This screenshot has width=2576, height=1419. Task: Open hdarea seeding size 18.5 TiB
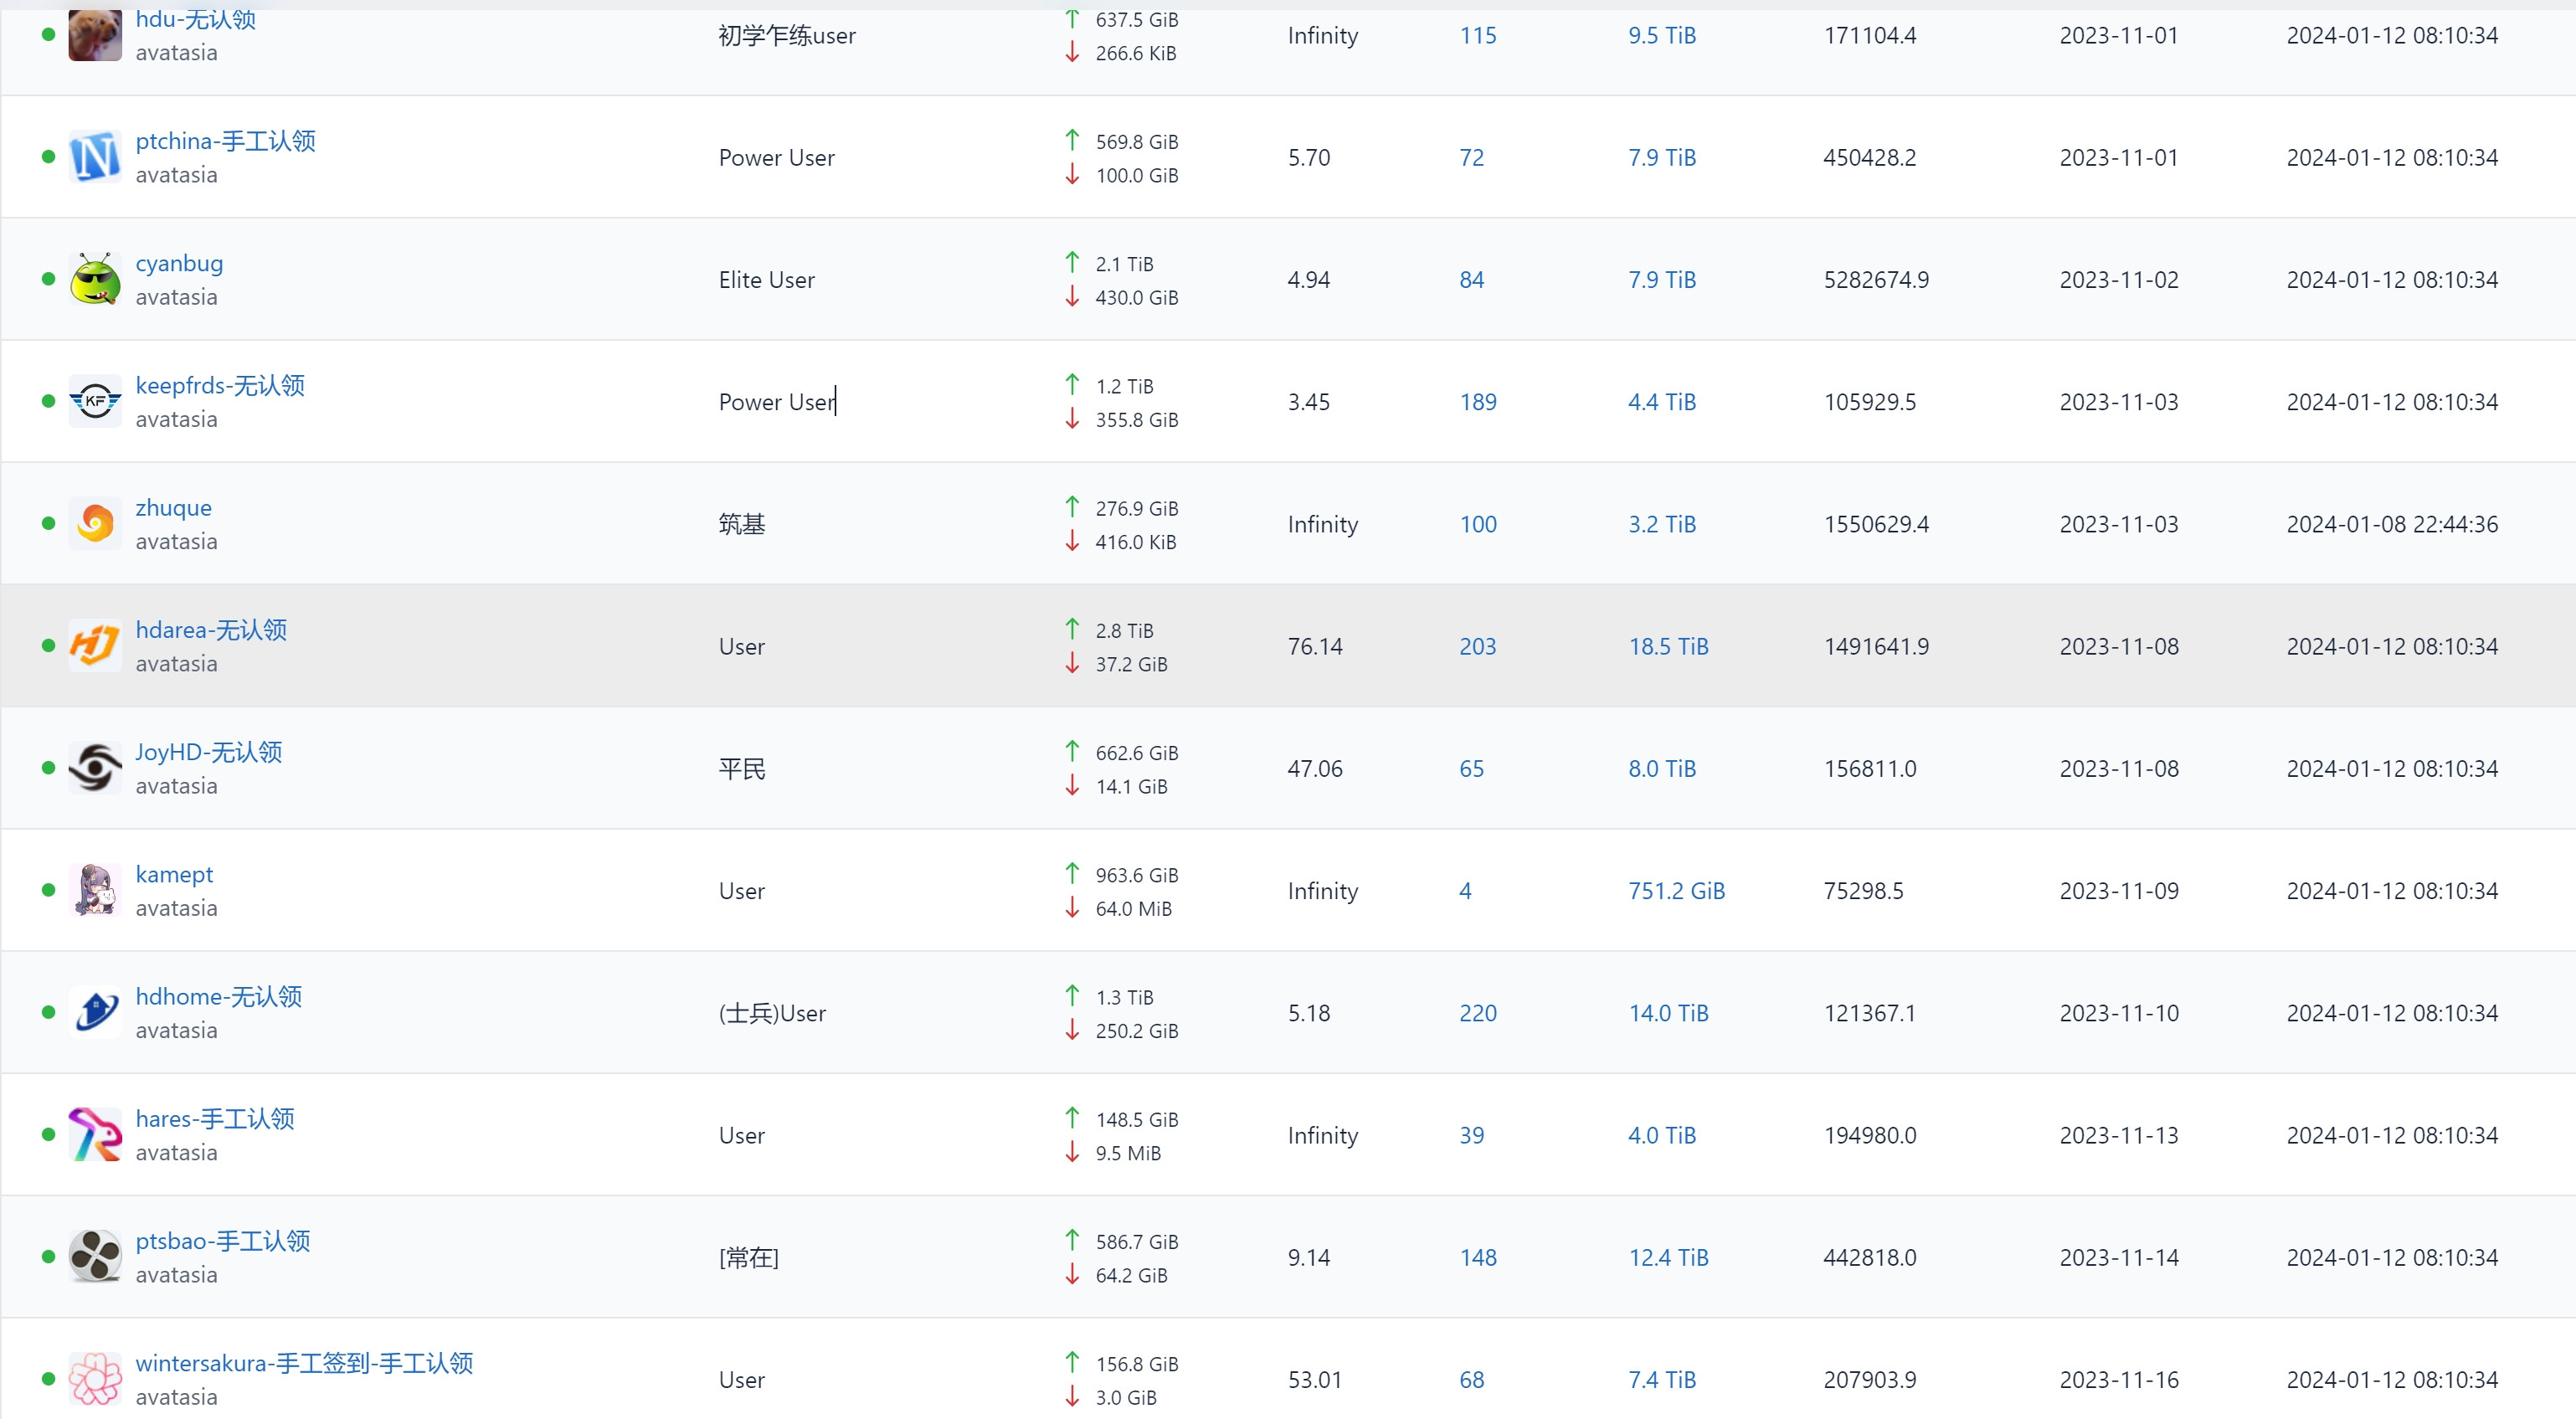pyautogui.click(x=1668, y=646)
